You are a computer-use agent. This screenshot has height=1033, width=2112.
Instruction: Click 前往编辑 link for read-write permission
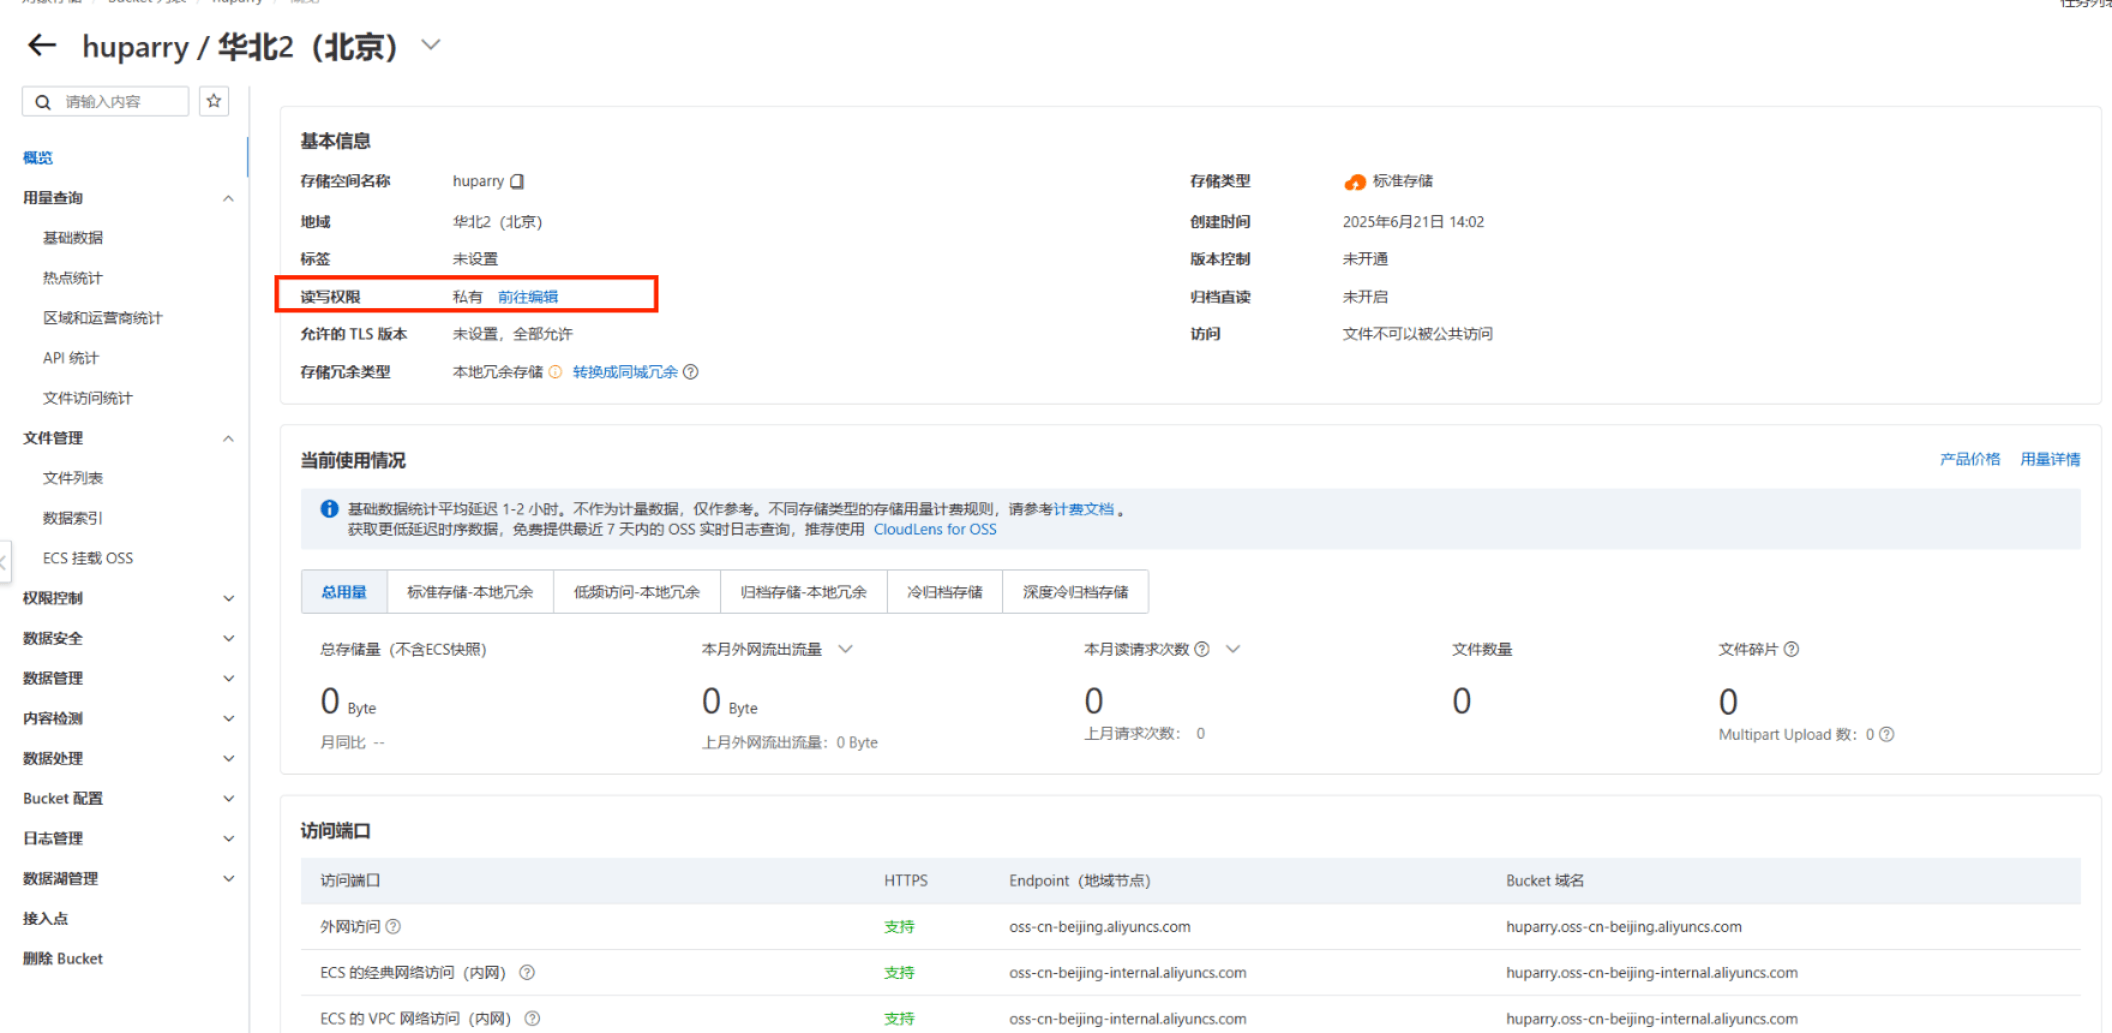tap(528, 297)
